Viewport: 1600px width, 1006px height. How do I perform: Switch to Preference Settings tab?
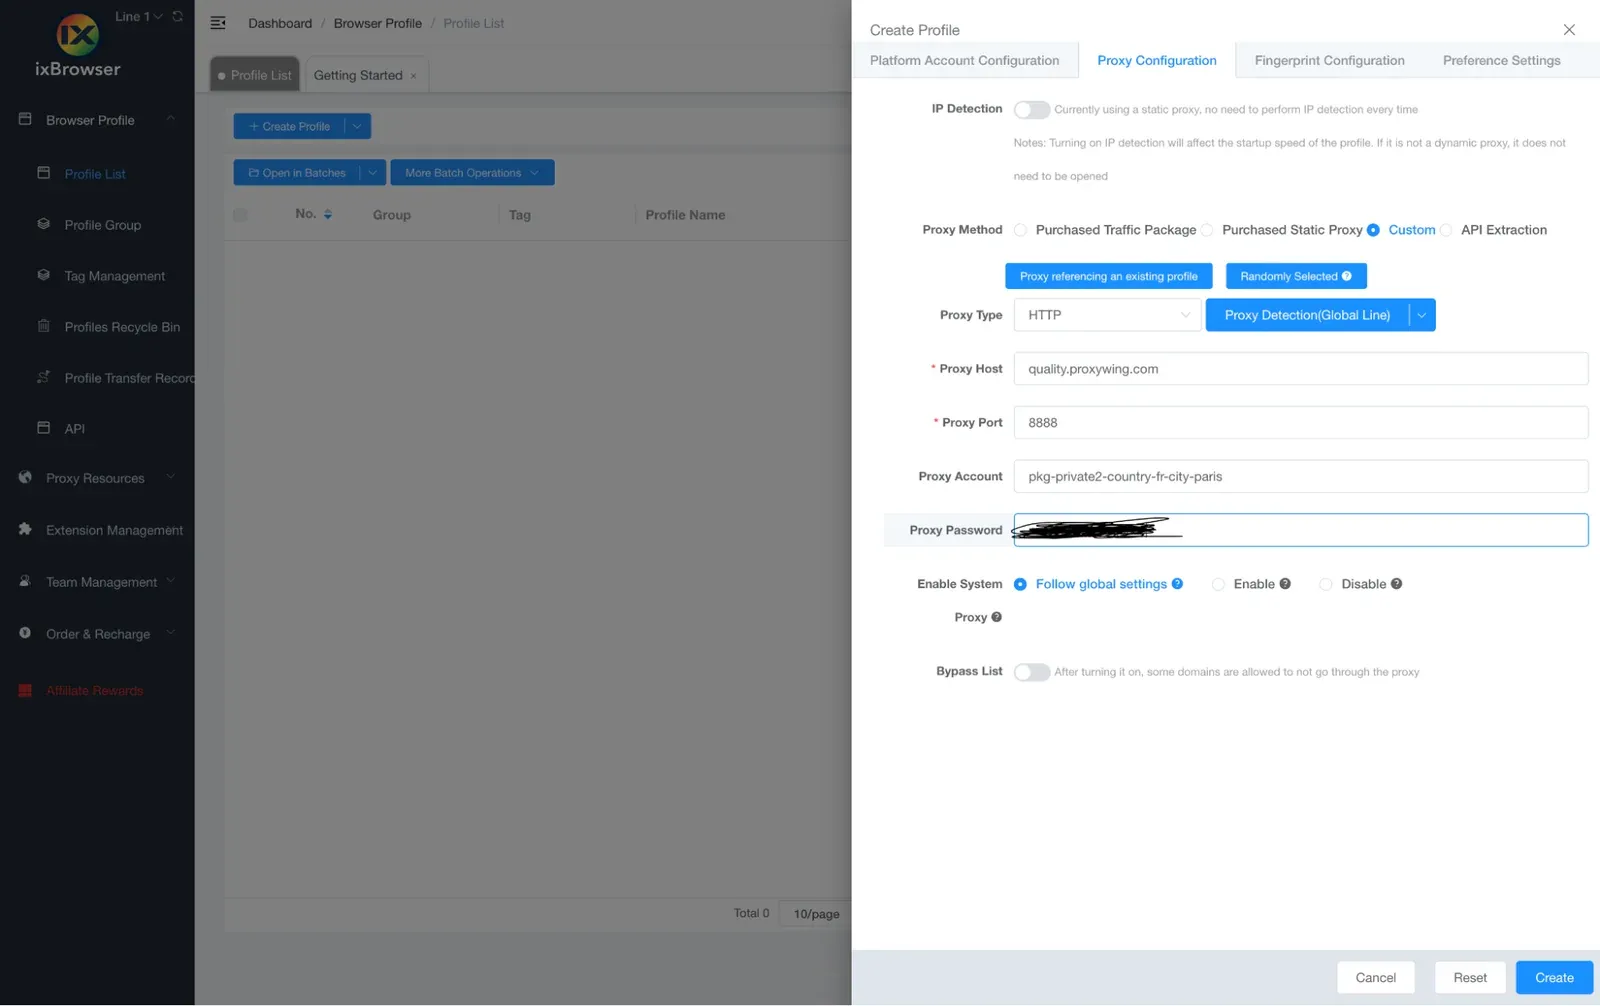(x=1501, y=60)
